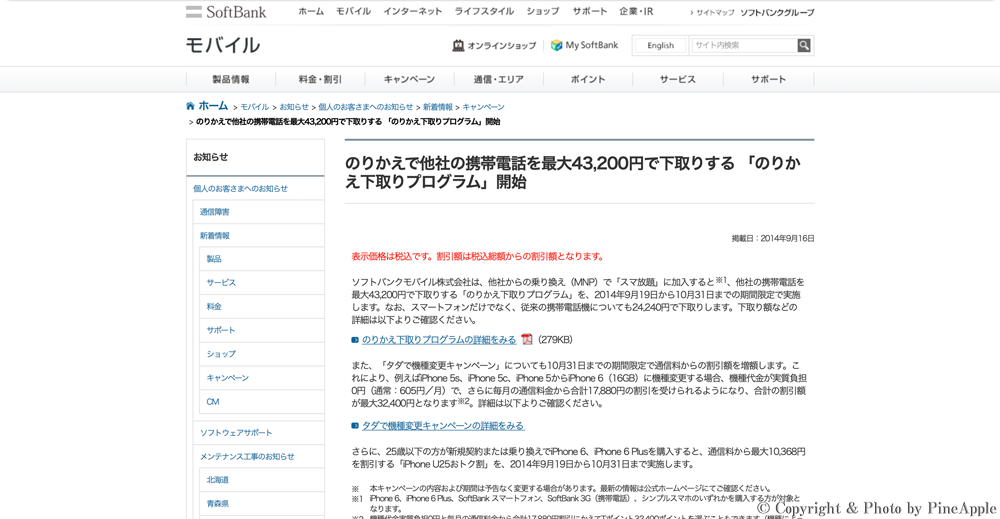Image resolution: width=1000 pixels, height=519 pixels.
Task: Click the English language button
Action: [x=660, y=45]
